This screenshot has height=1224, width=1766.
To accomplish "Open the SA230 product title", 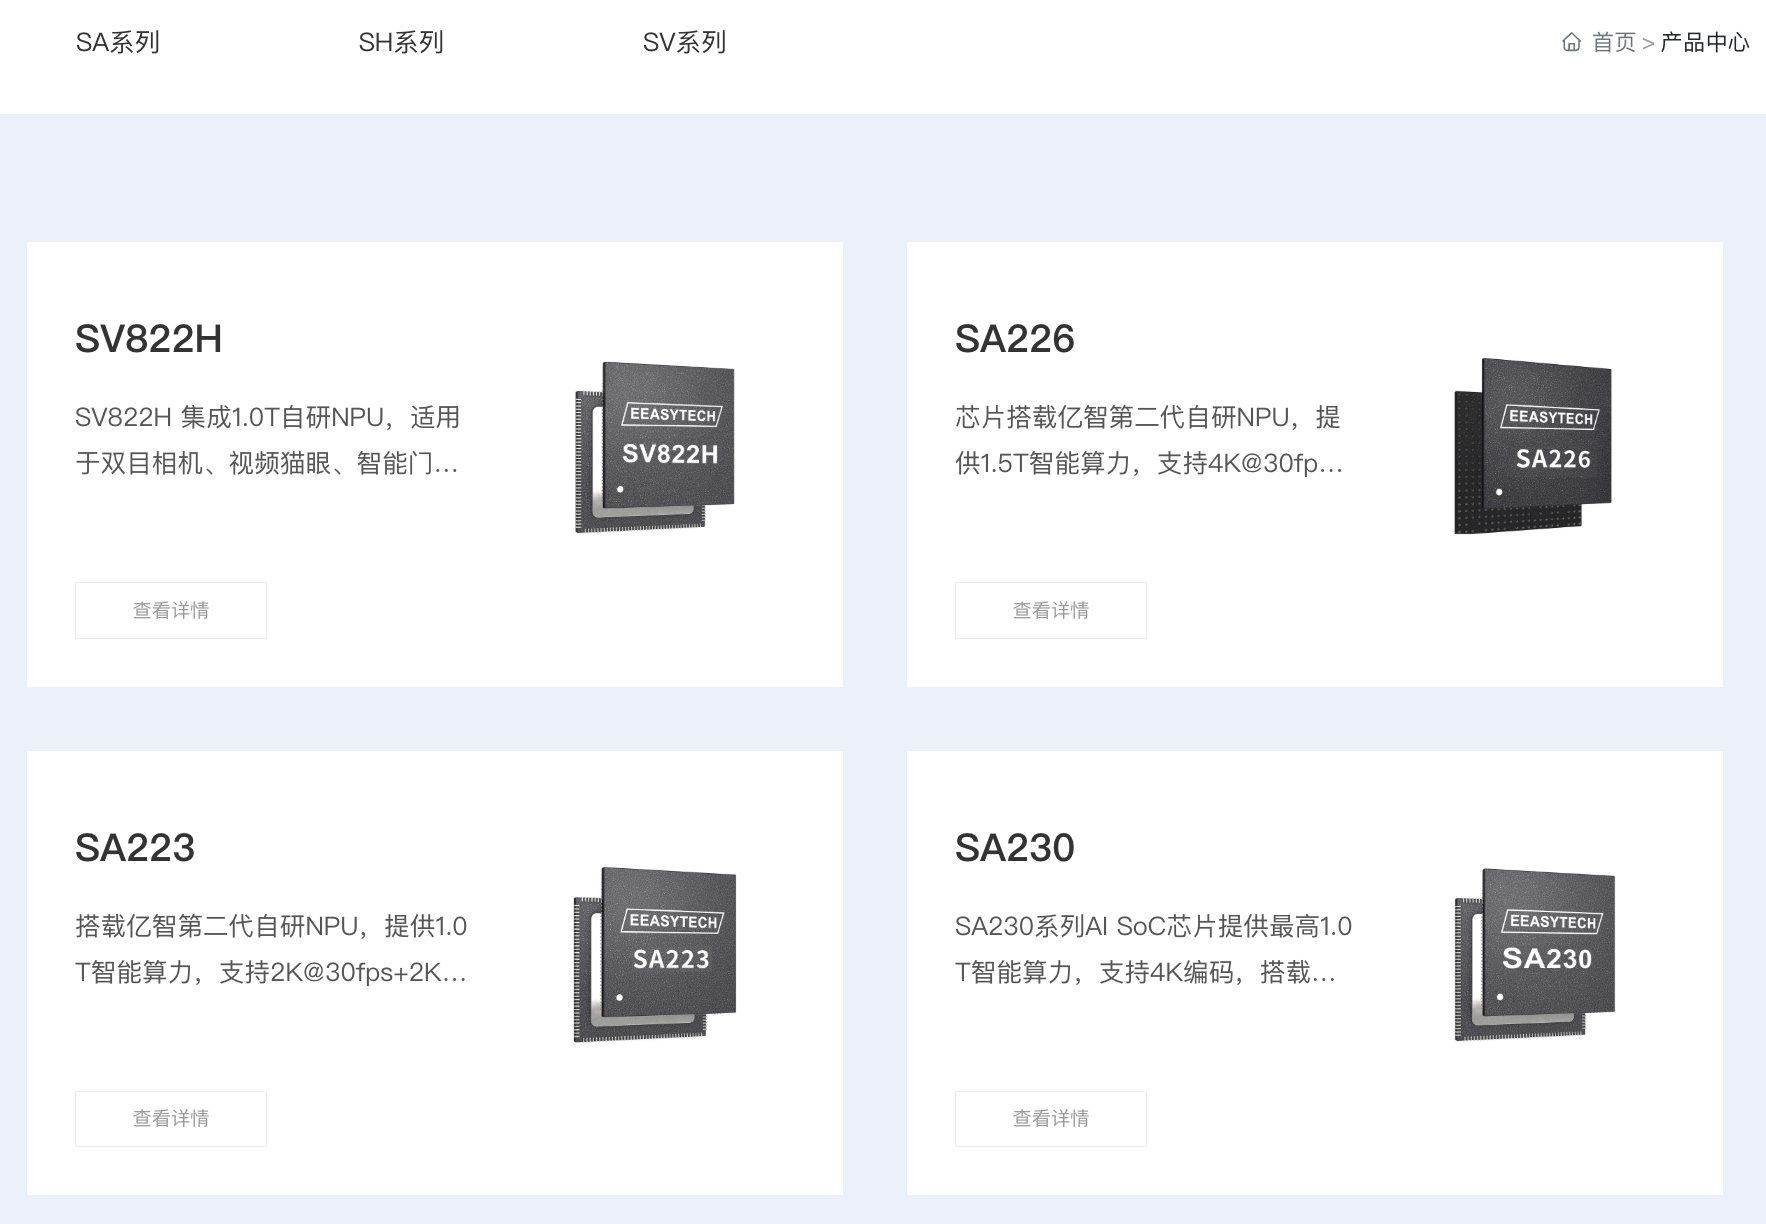I will tap(1015, 847).
